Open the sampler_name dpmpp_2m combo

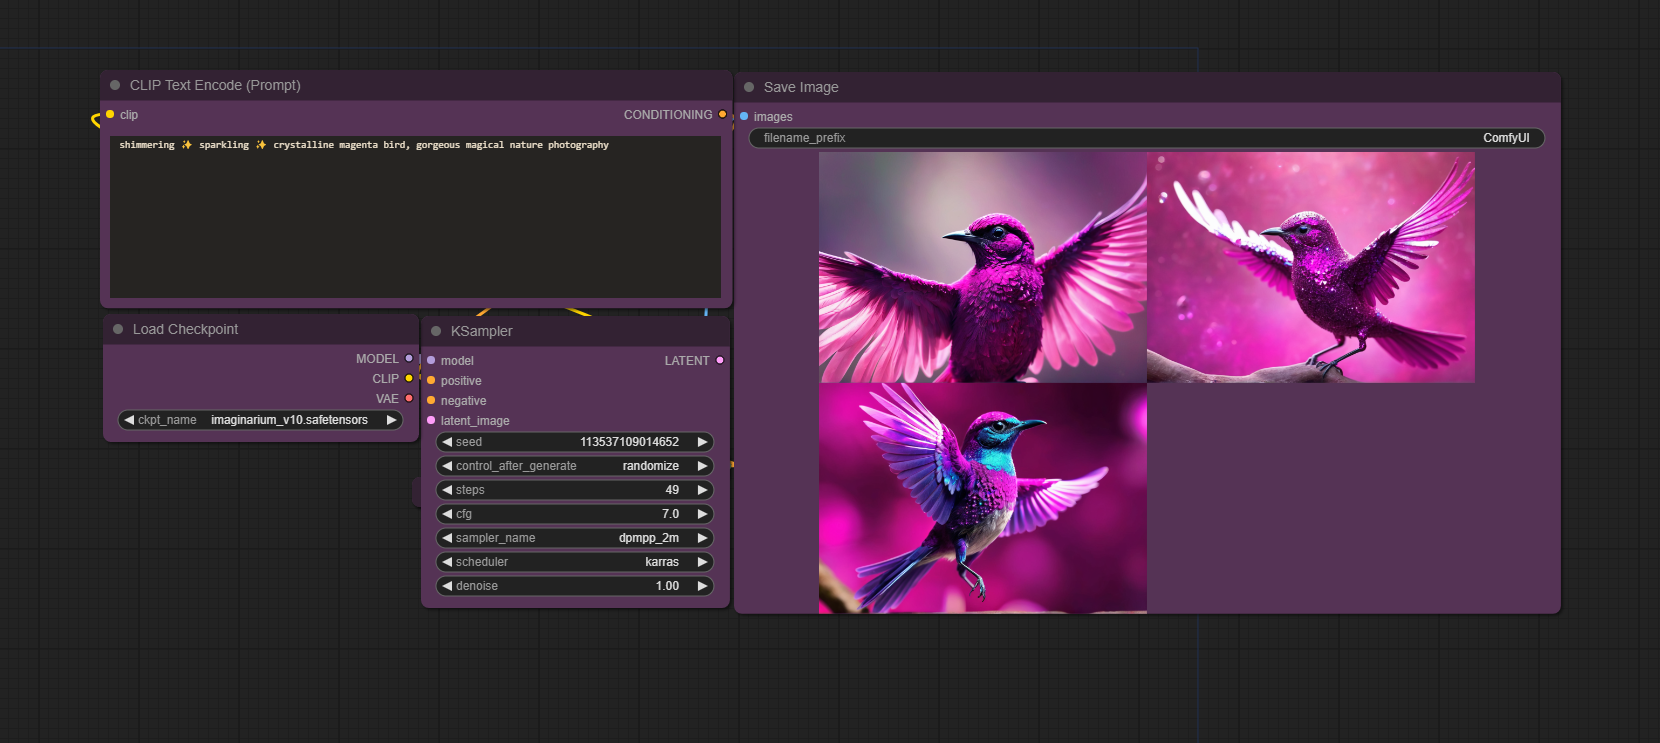pyautogui.click(x=575, y=538)
